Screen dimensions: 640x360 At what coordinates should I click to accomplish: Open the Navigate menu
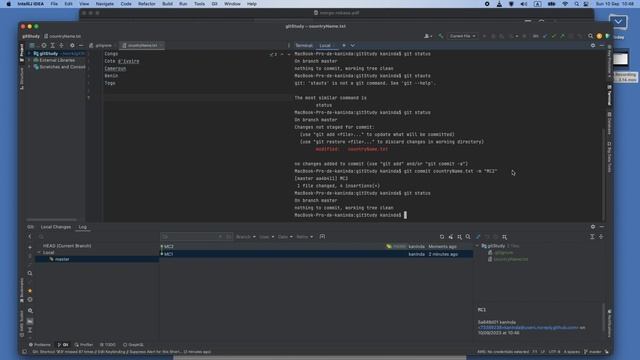[x=104, y=4]
